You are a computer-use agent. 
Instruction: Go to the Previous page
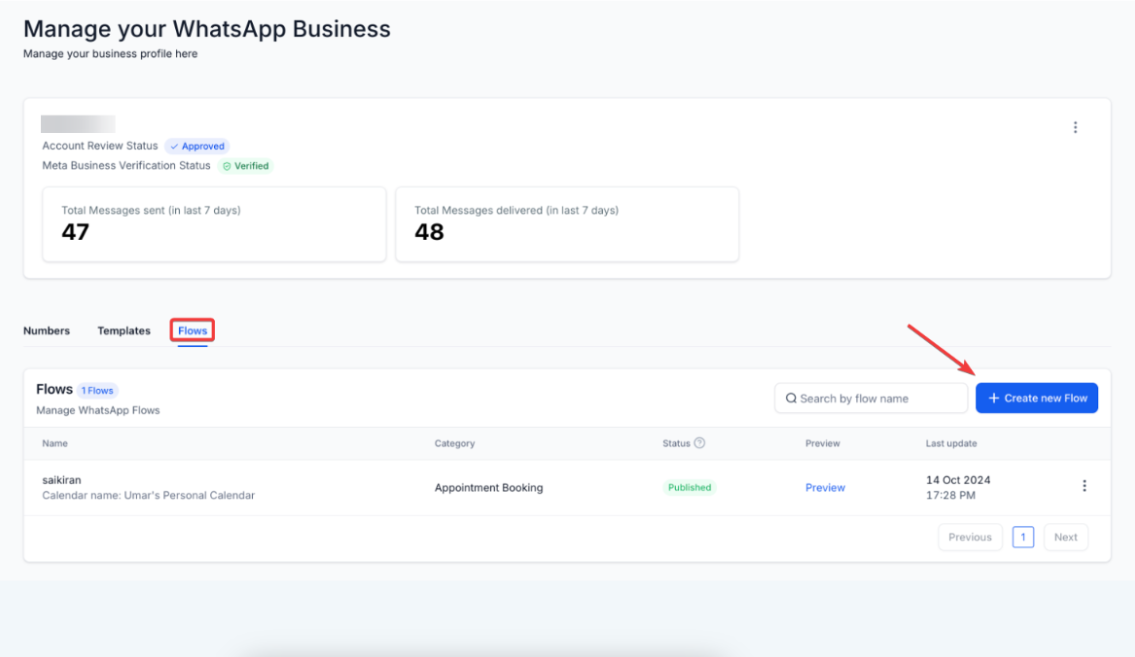tap(969, 537)
